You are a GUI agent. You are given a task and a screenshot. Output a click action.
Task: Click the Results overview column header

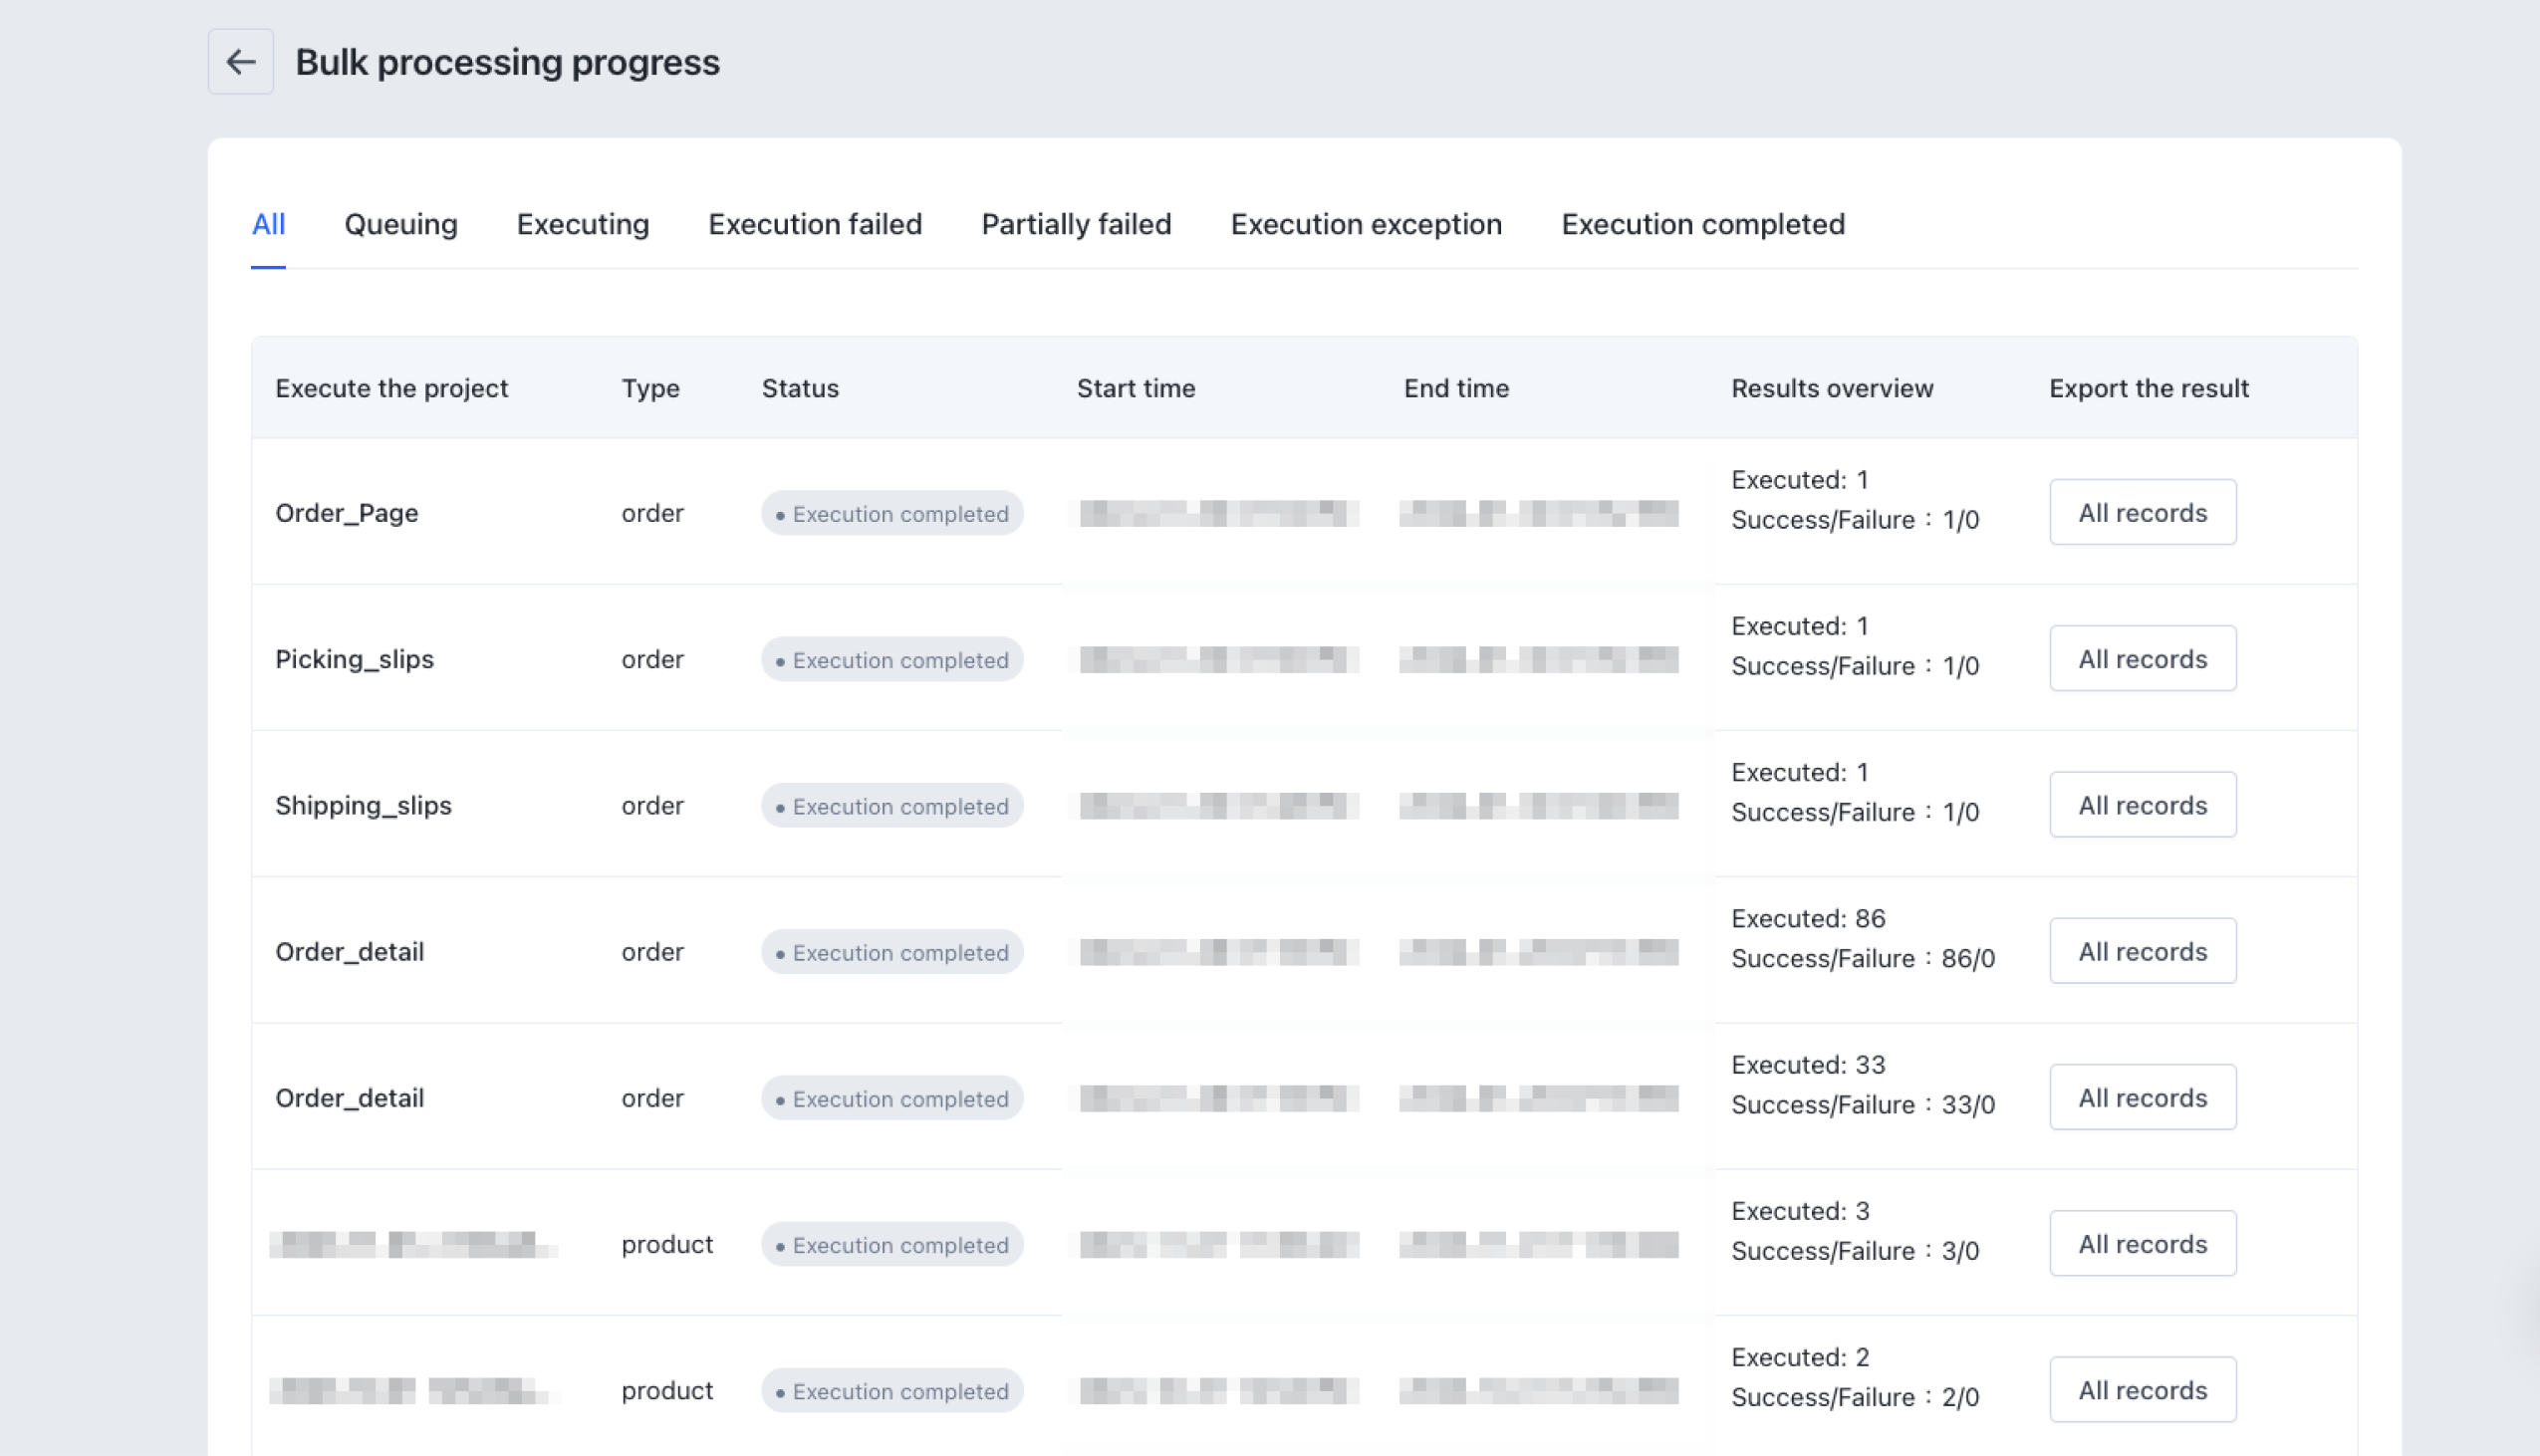tap(1832, 388)
